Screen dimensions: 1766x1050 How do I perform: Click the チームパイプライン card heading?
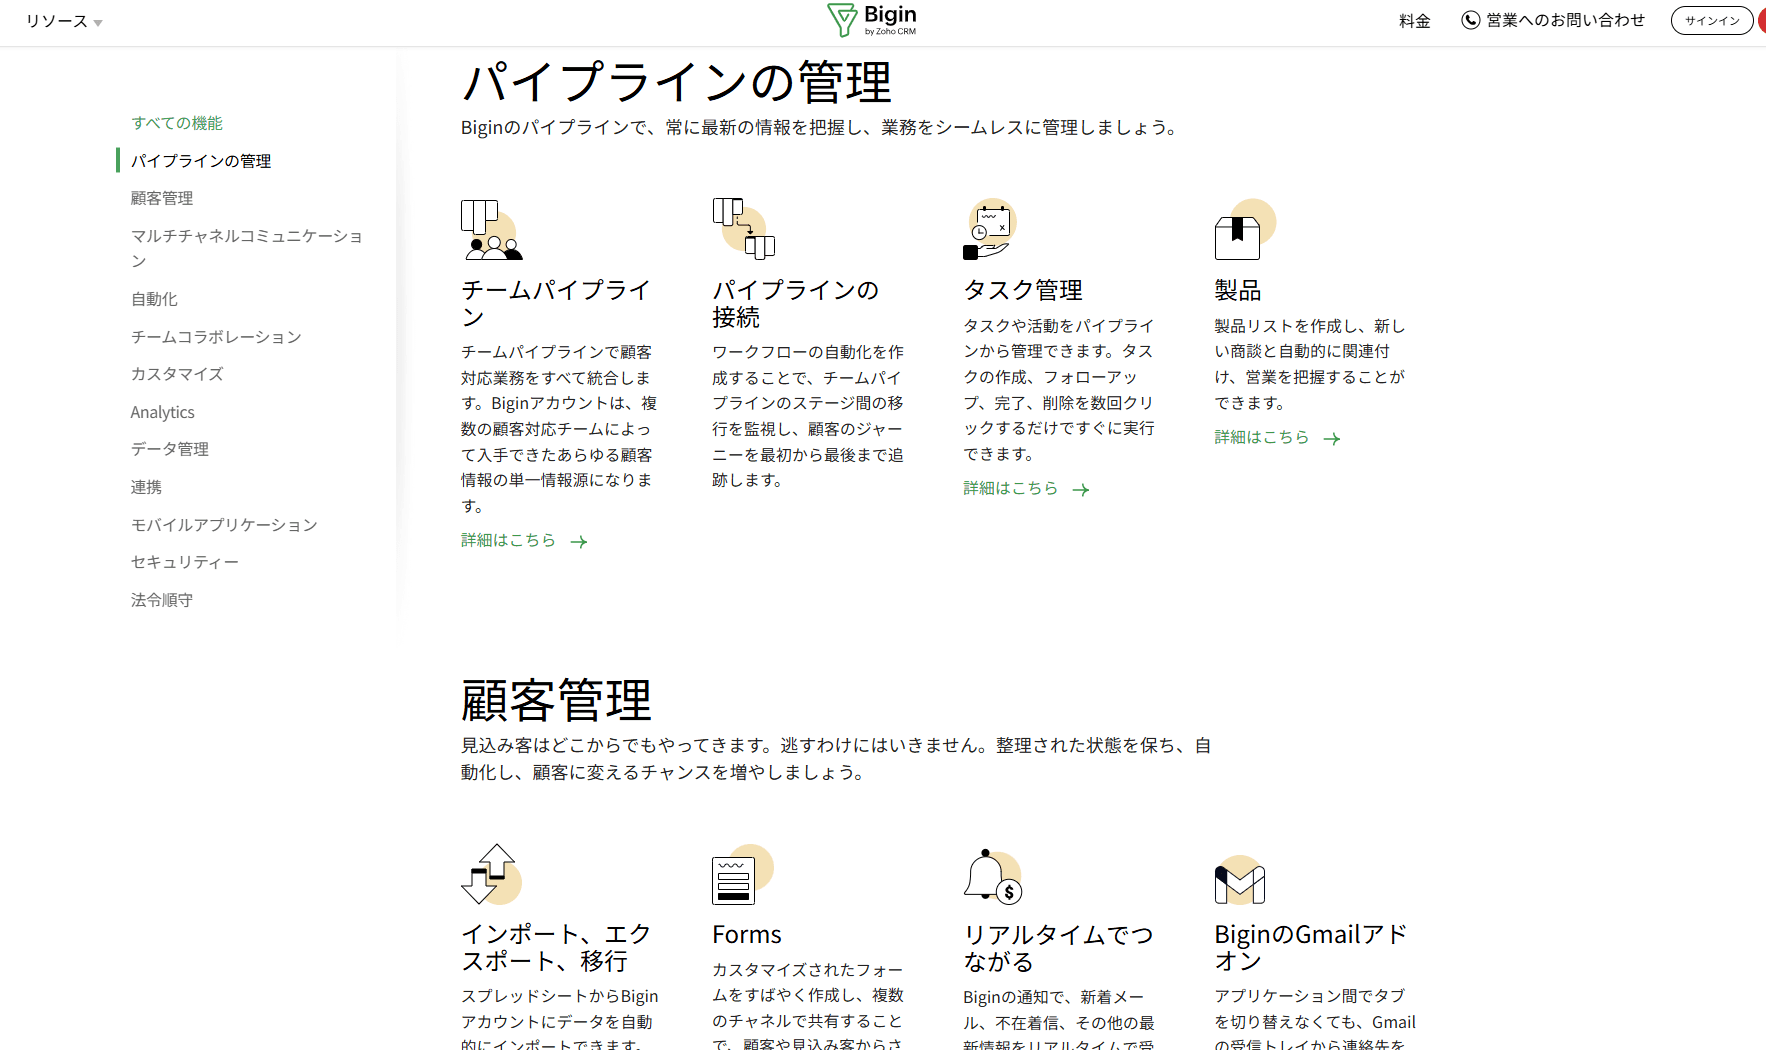coord(556,303)
